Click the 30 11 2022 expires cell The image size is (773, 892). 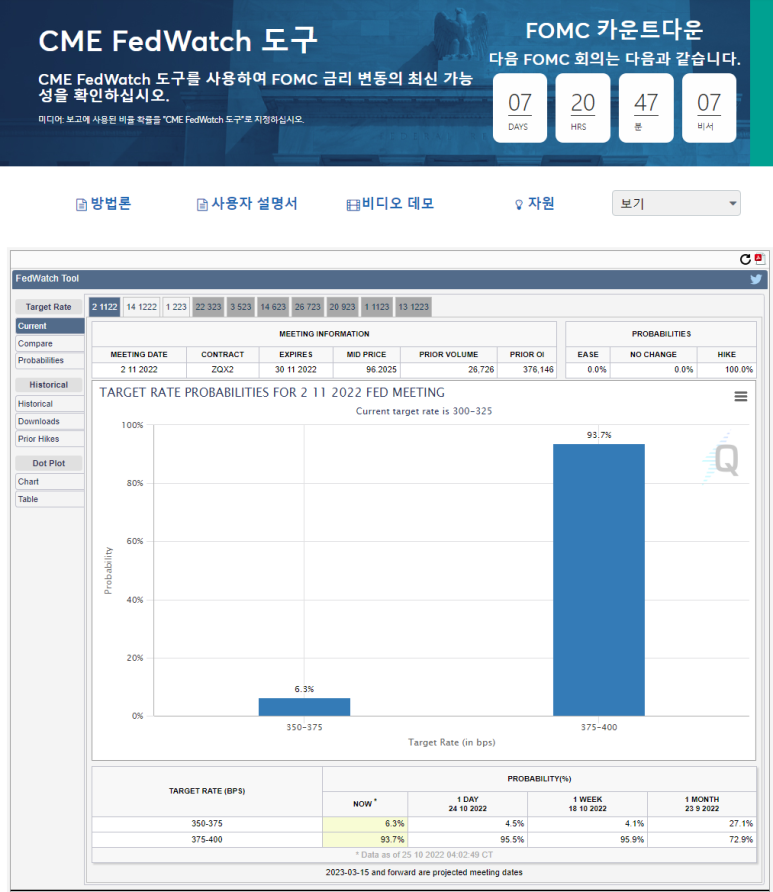[296, 370]
